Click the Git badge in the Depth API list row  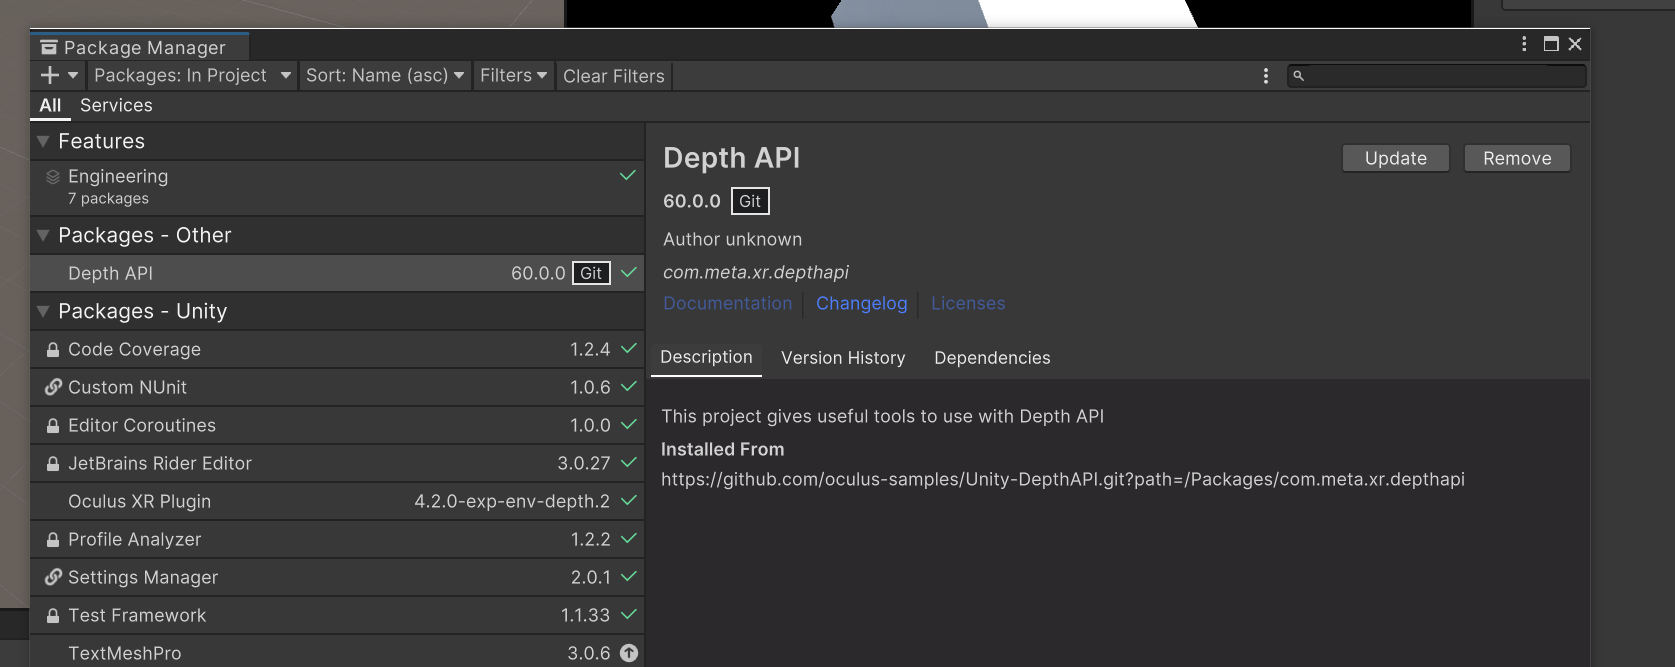point(591,273)
